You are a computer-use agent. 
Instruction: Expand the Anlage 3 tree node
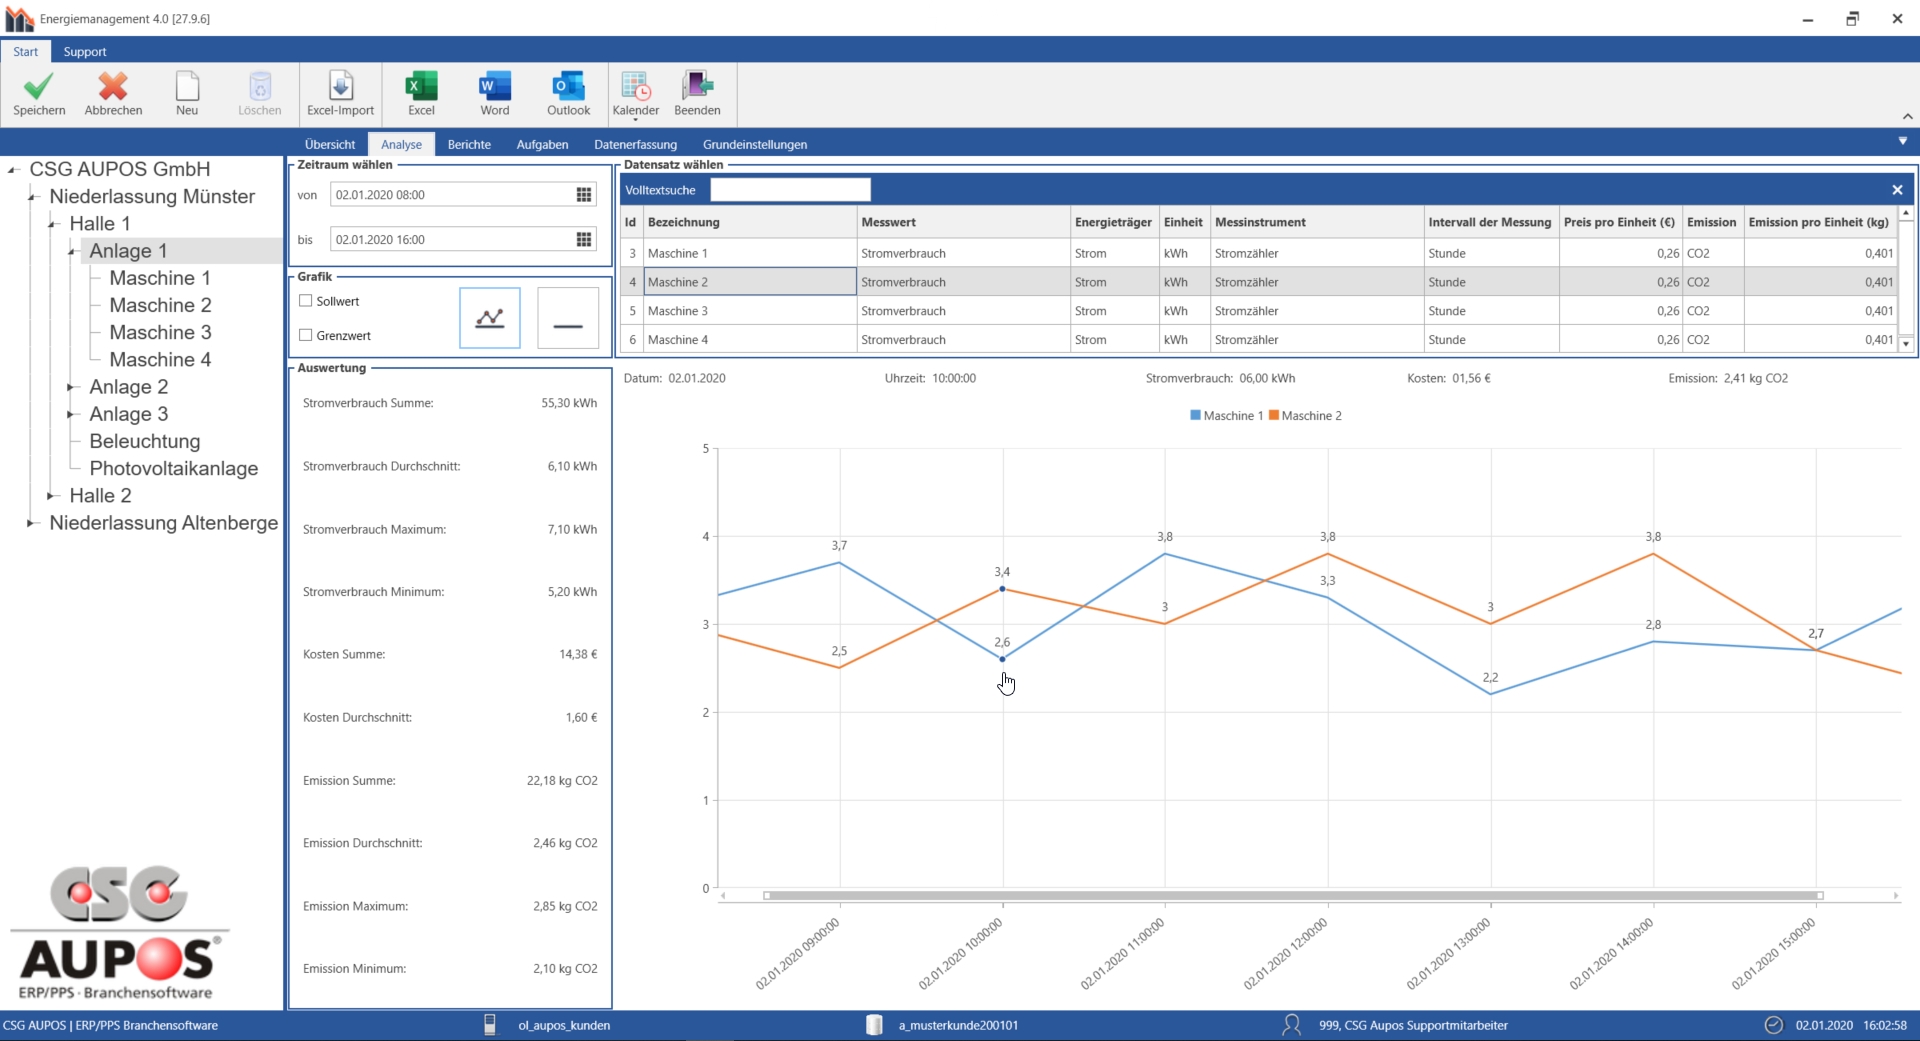click(x=72, y=414)
